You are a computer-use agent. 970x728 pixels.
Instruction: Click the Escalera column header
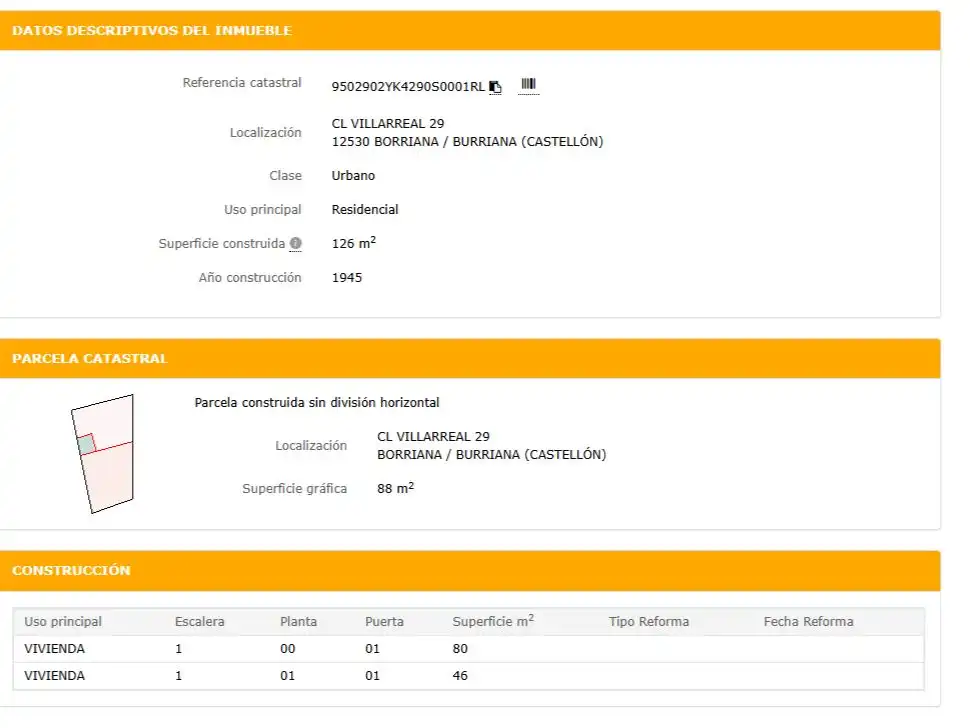199,622
